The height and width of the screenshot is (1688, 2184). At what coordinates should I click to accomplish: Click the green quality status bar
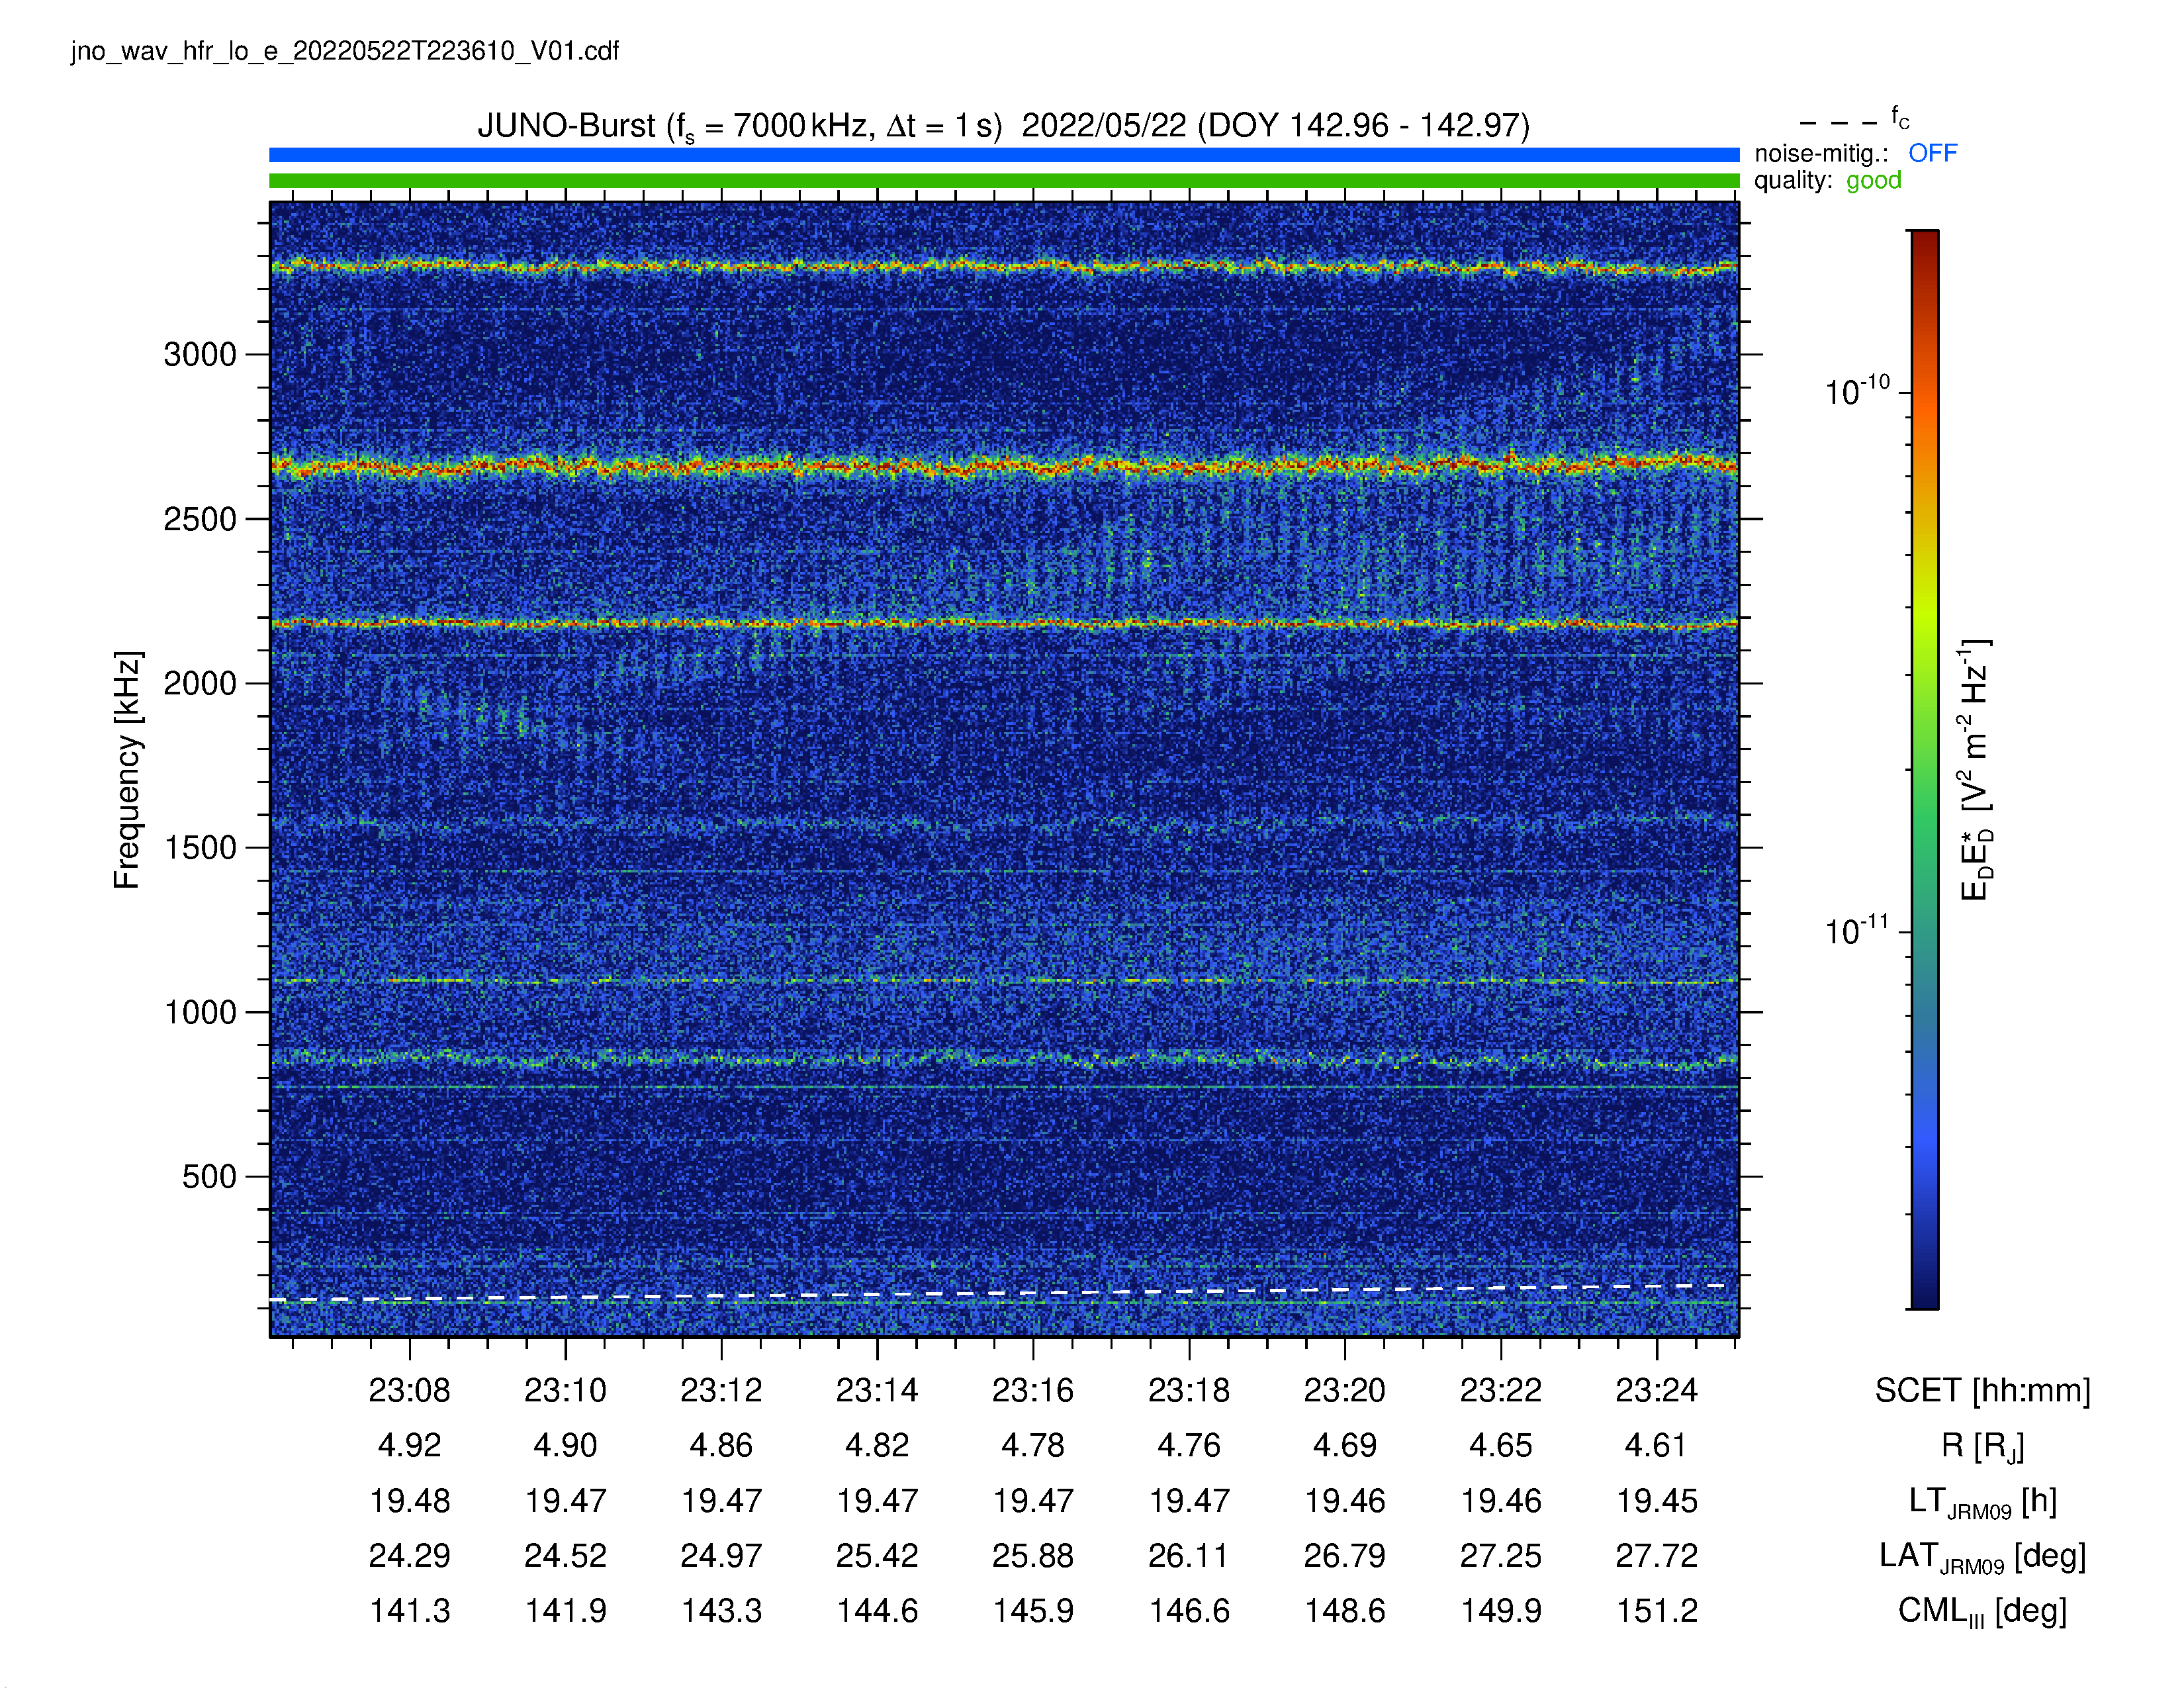click(1004, 181)
